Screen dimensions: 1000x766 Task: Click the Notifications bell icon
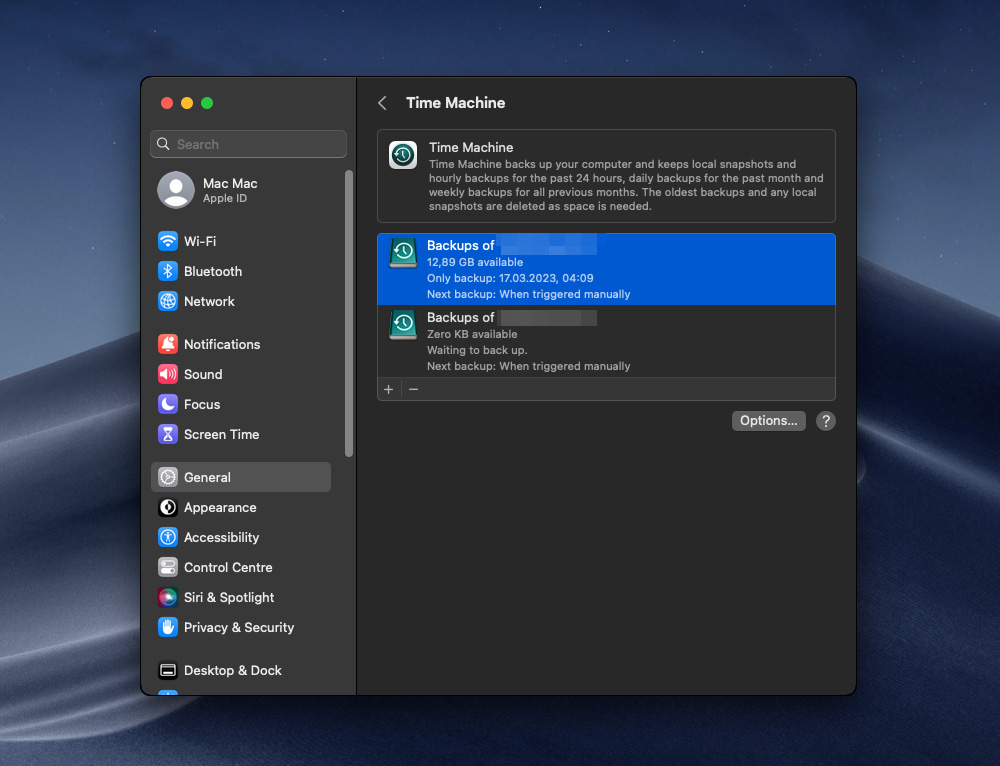(168, 344)
